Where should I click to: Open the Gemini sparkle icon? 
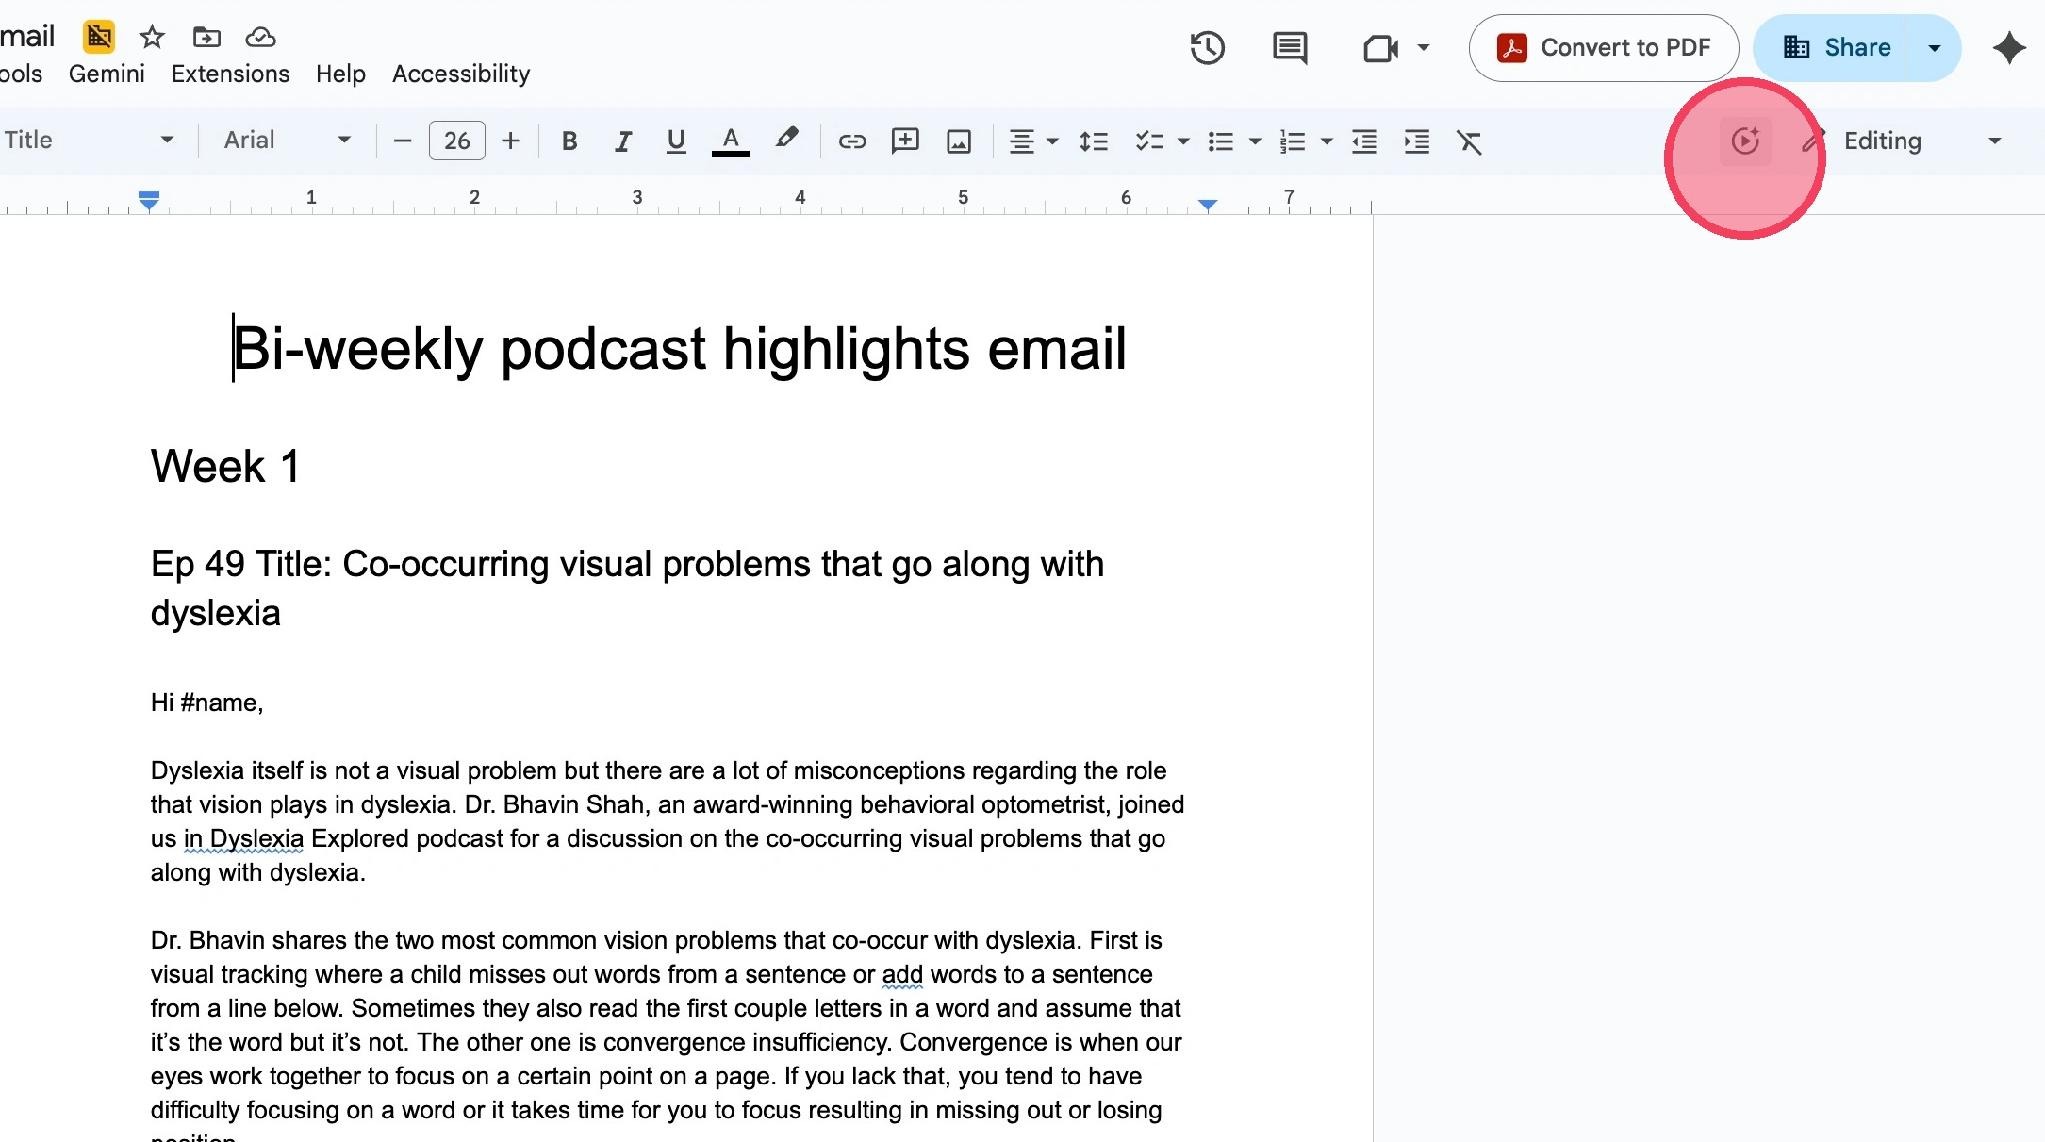pyautogui.click(x=2009, y=48)
